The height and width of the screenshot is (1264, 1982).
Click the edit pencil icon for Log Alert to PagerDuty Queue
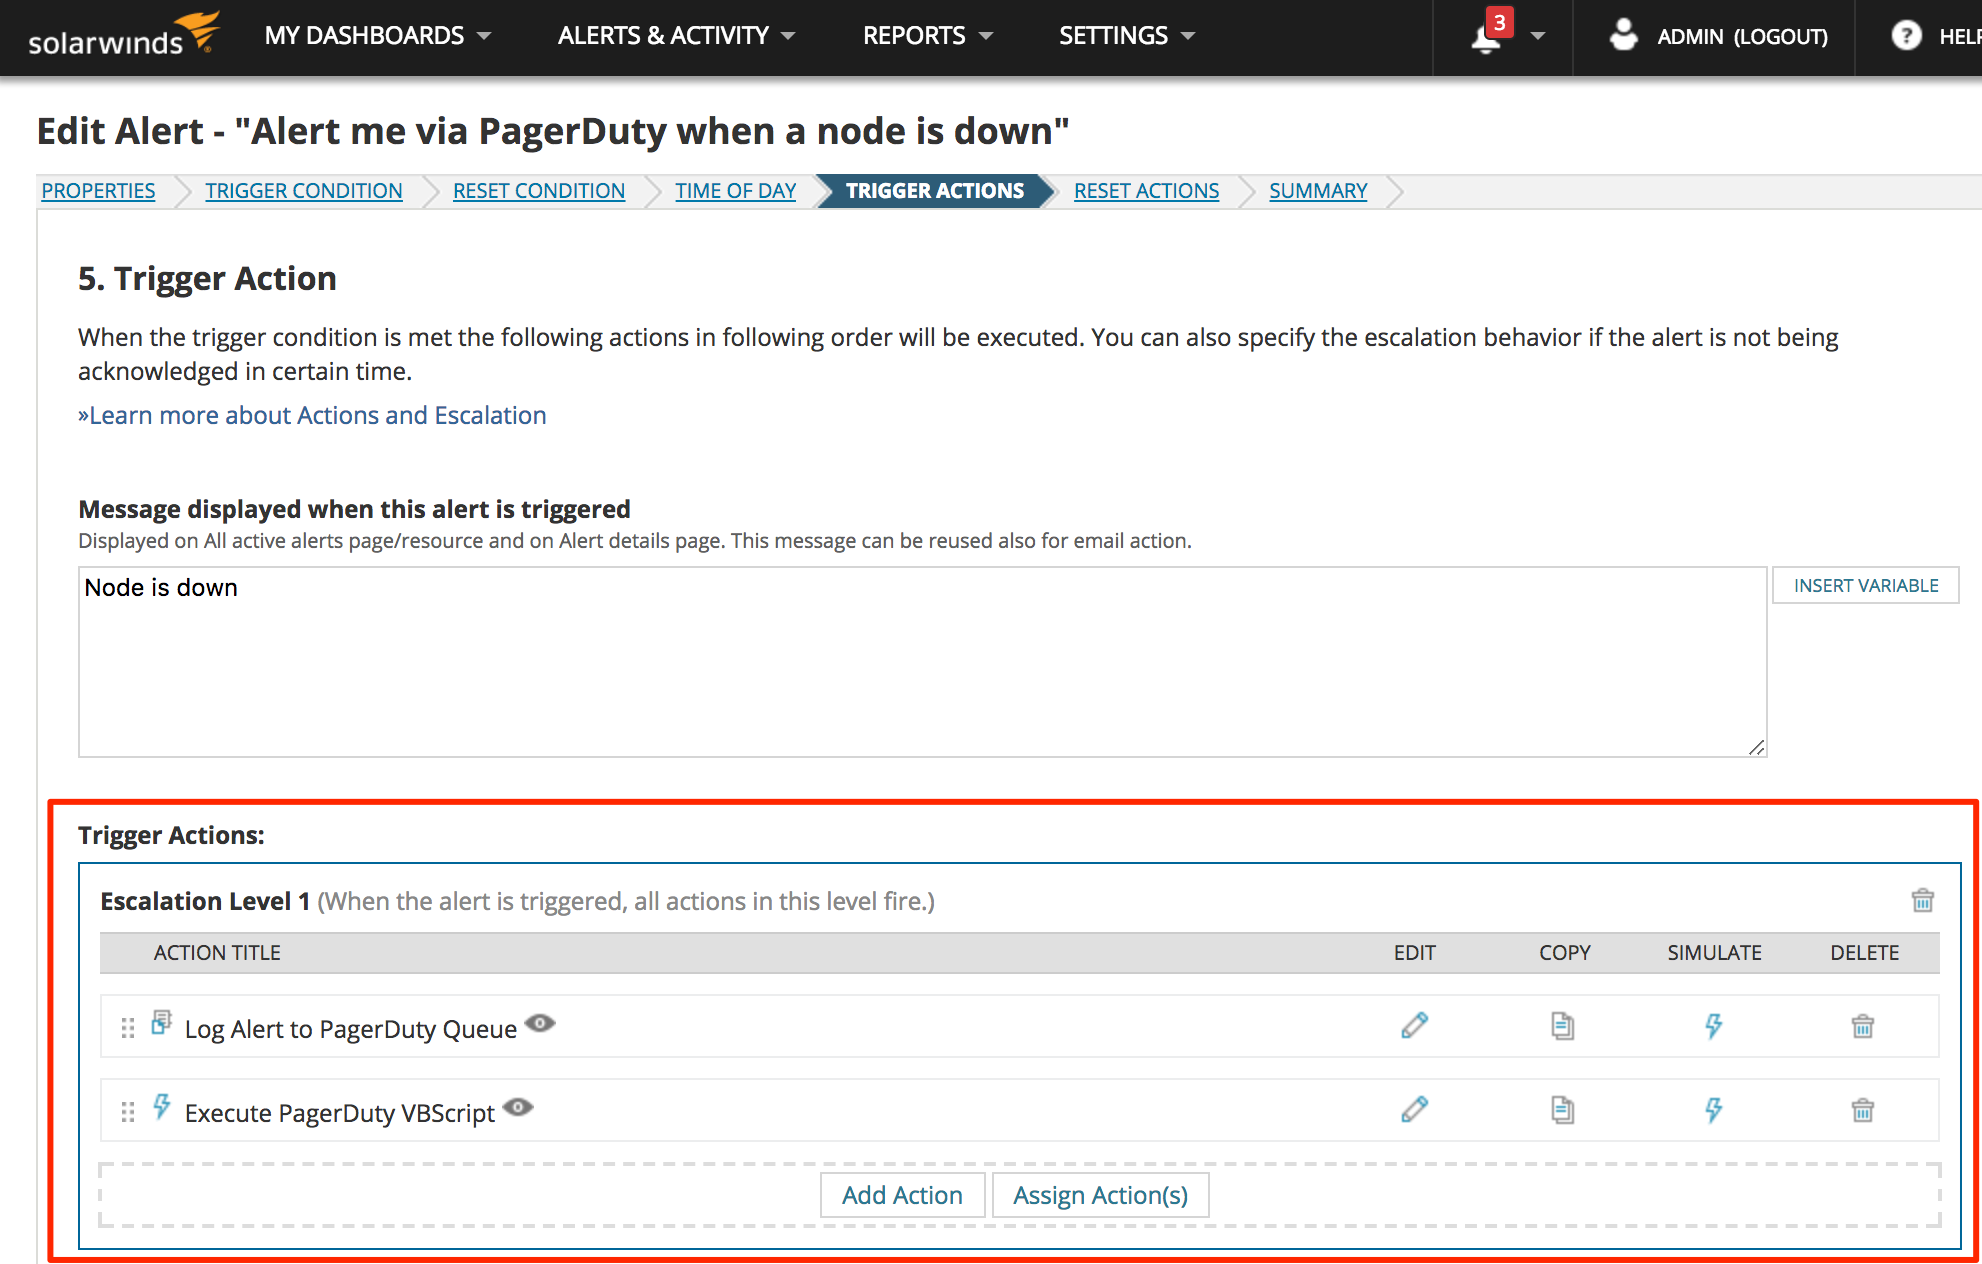(x=1413, y=1026)
